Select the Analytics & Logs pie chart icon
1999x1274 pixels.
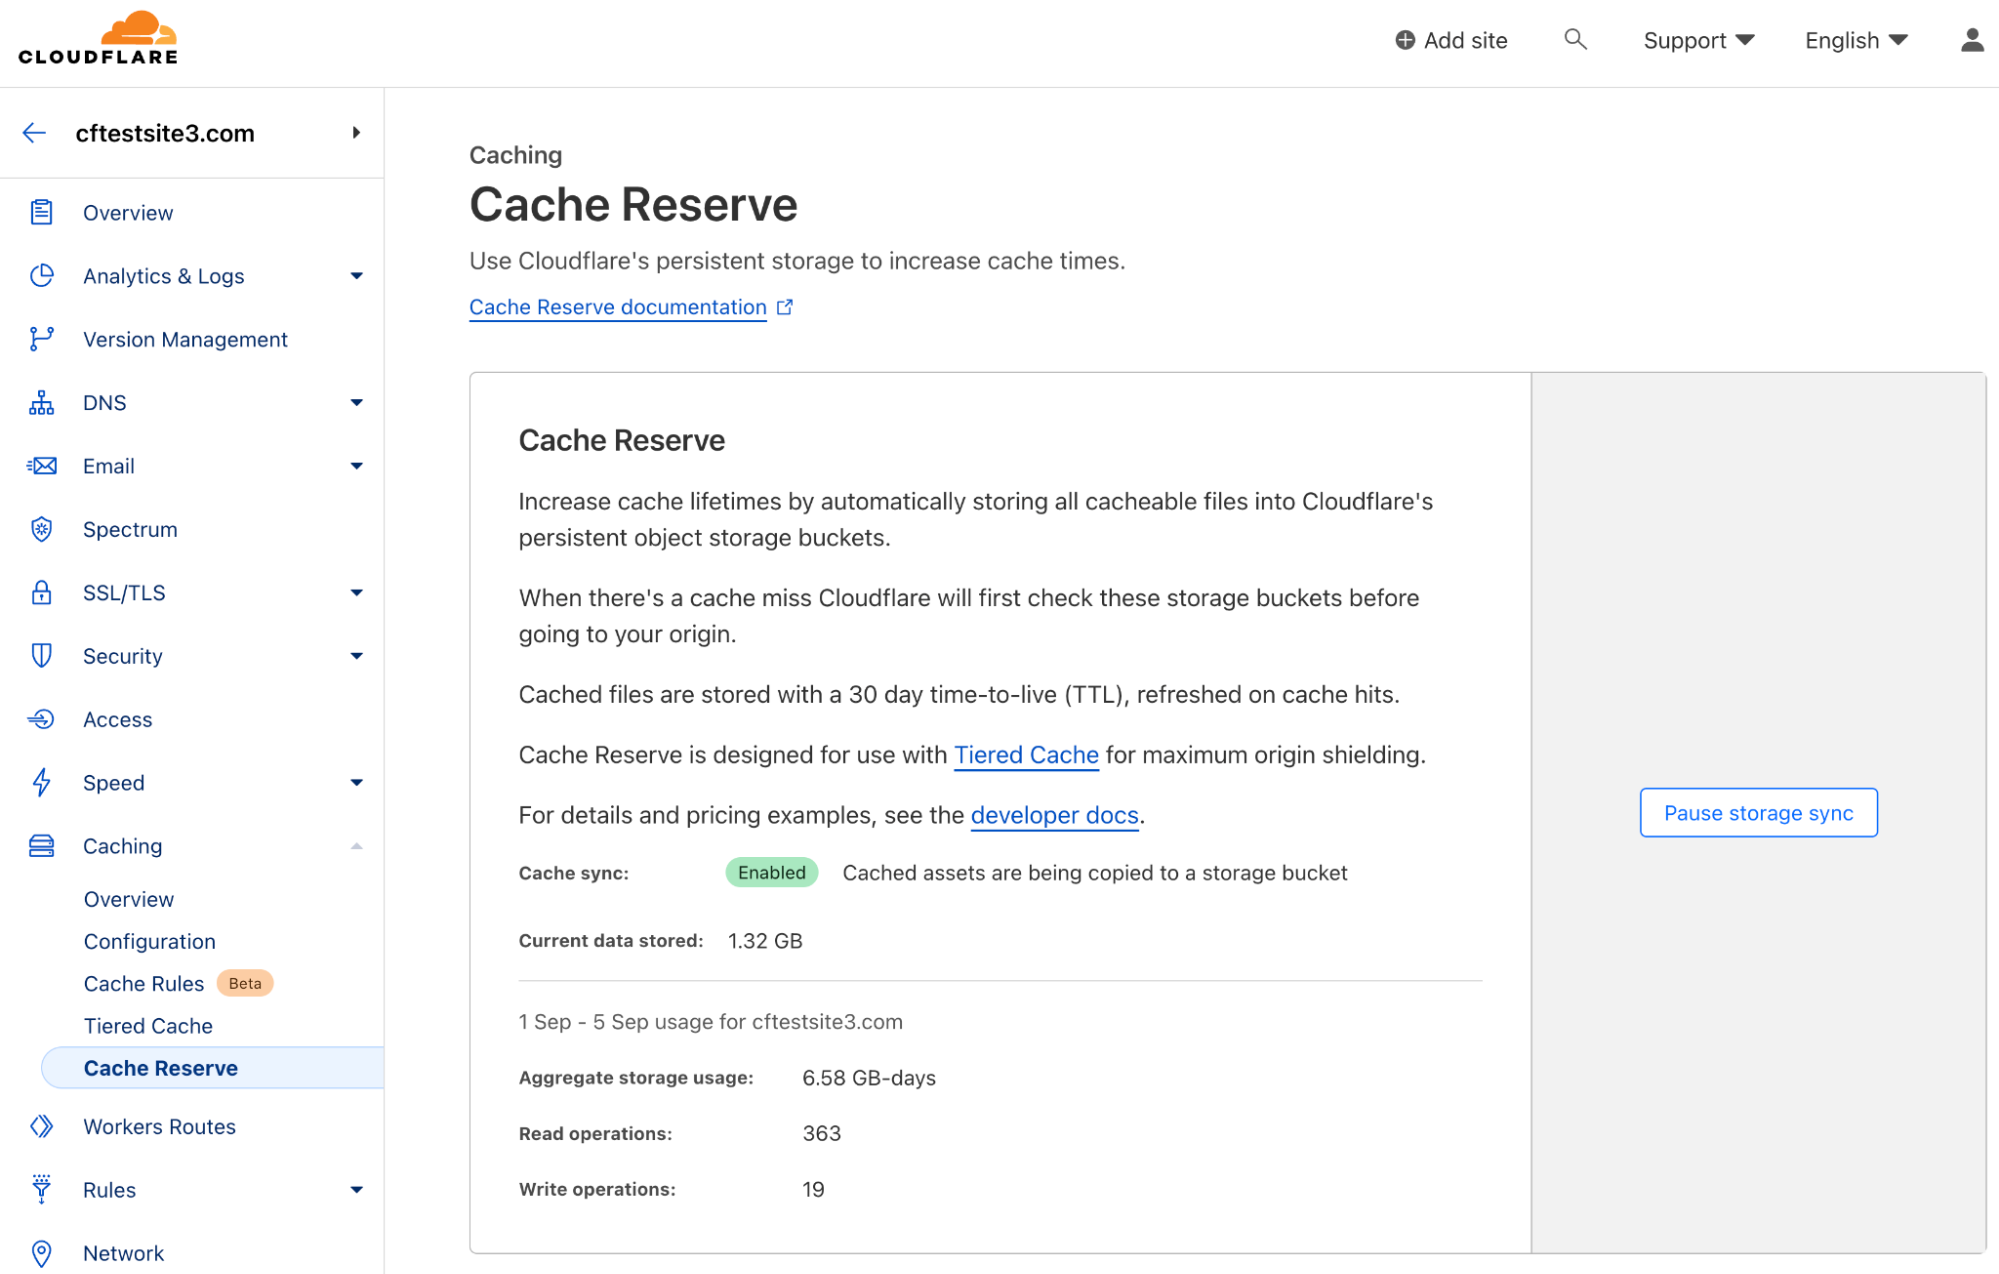pyautogui.click(x=41, y=275)
